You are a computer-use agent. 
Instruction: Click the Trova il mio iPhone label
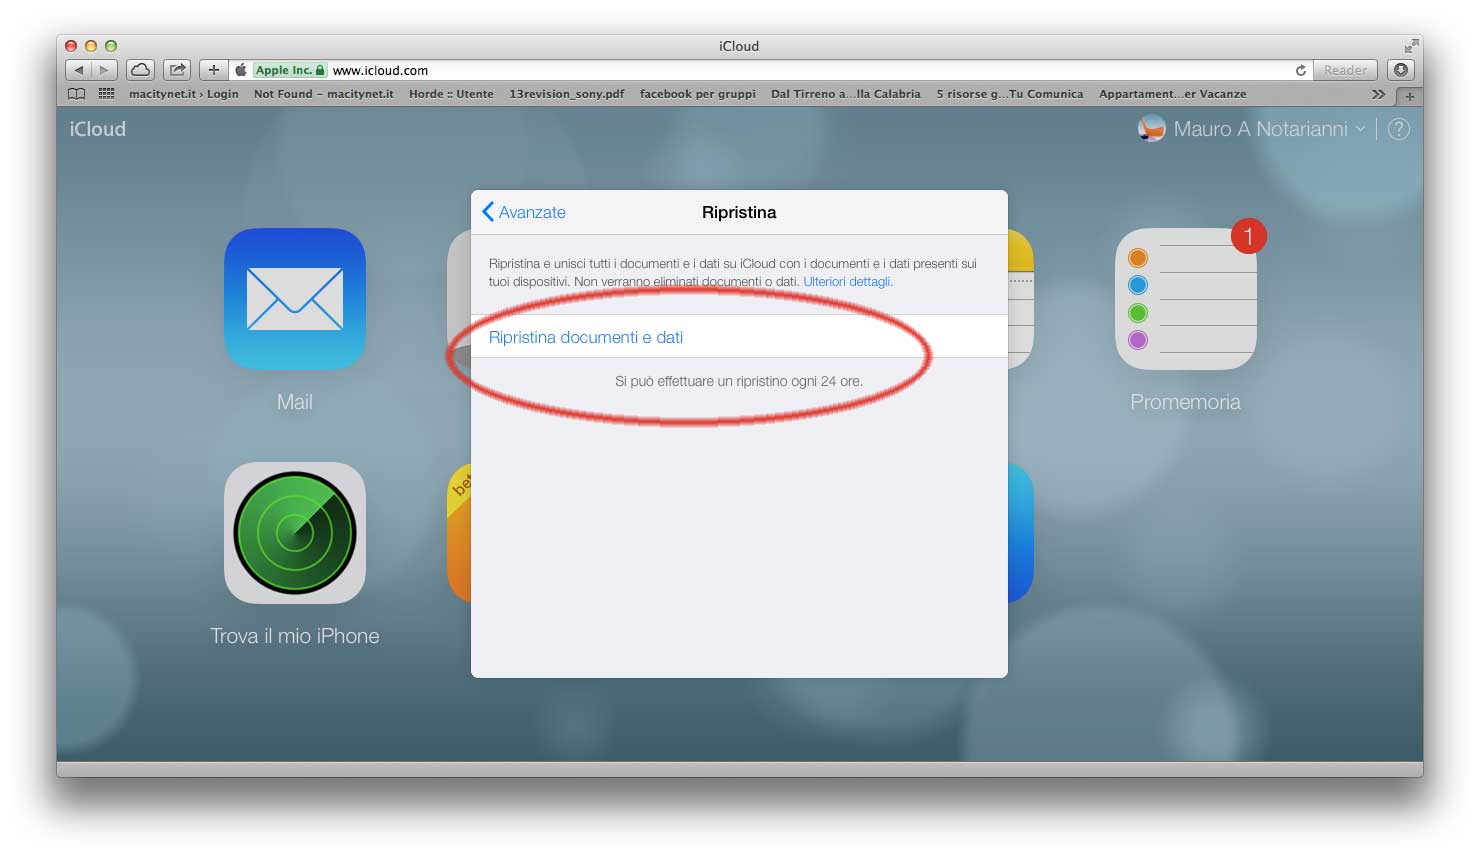[x=295, y=636]
